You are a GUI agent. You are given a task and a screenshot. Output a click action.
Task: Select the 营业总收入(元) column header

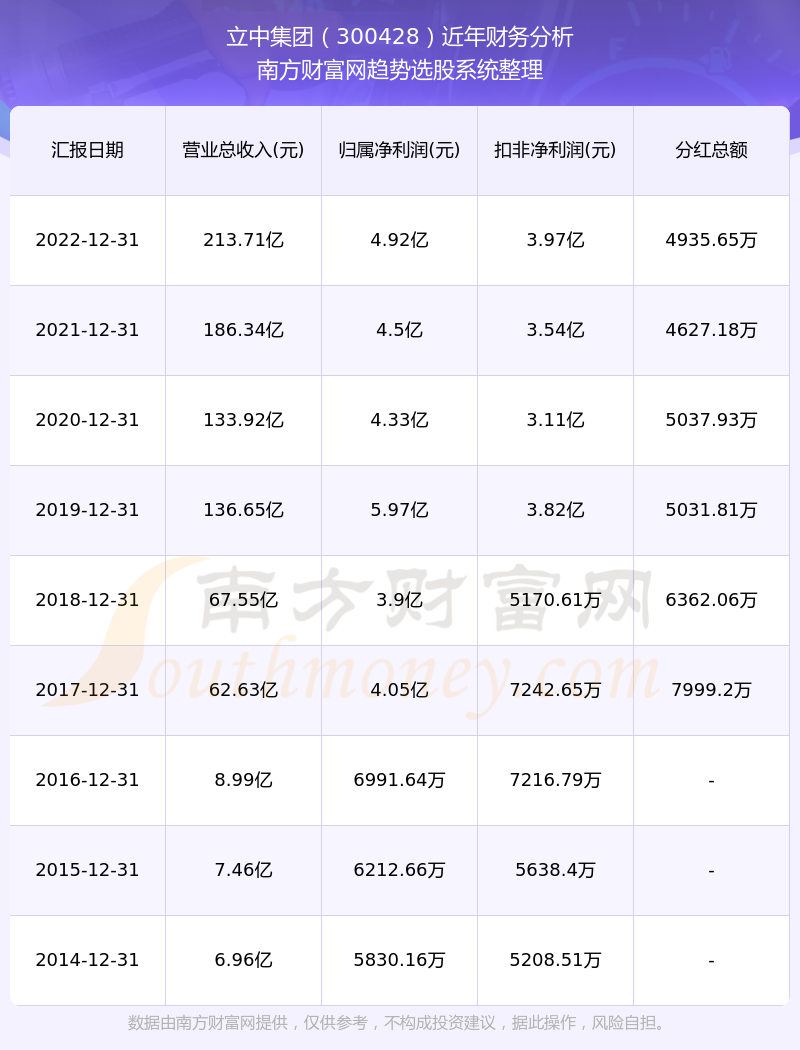click(x=243, y=150)
